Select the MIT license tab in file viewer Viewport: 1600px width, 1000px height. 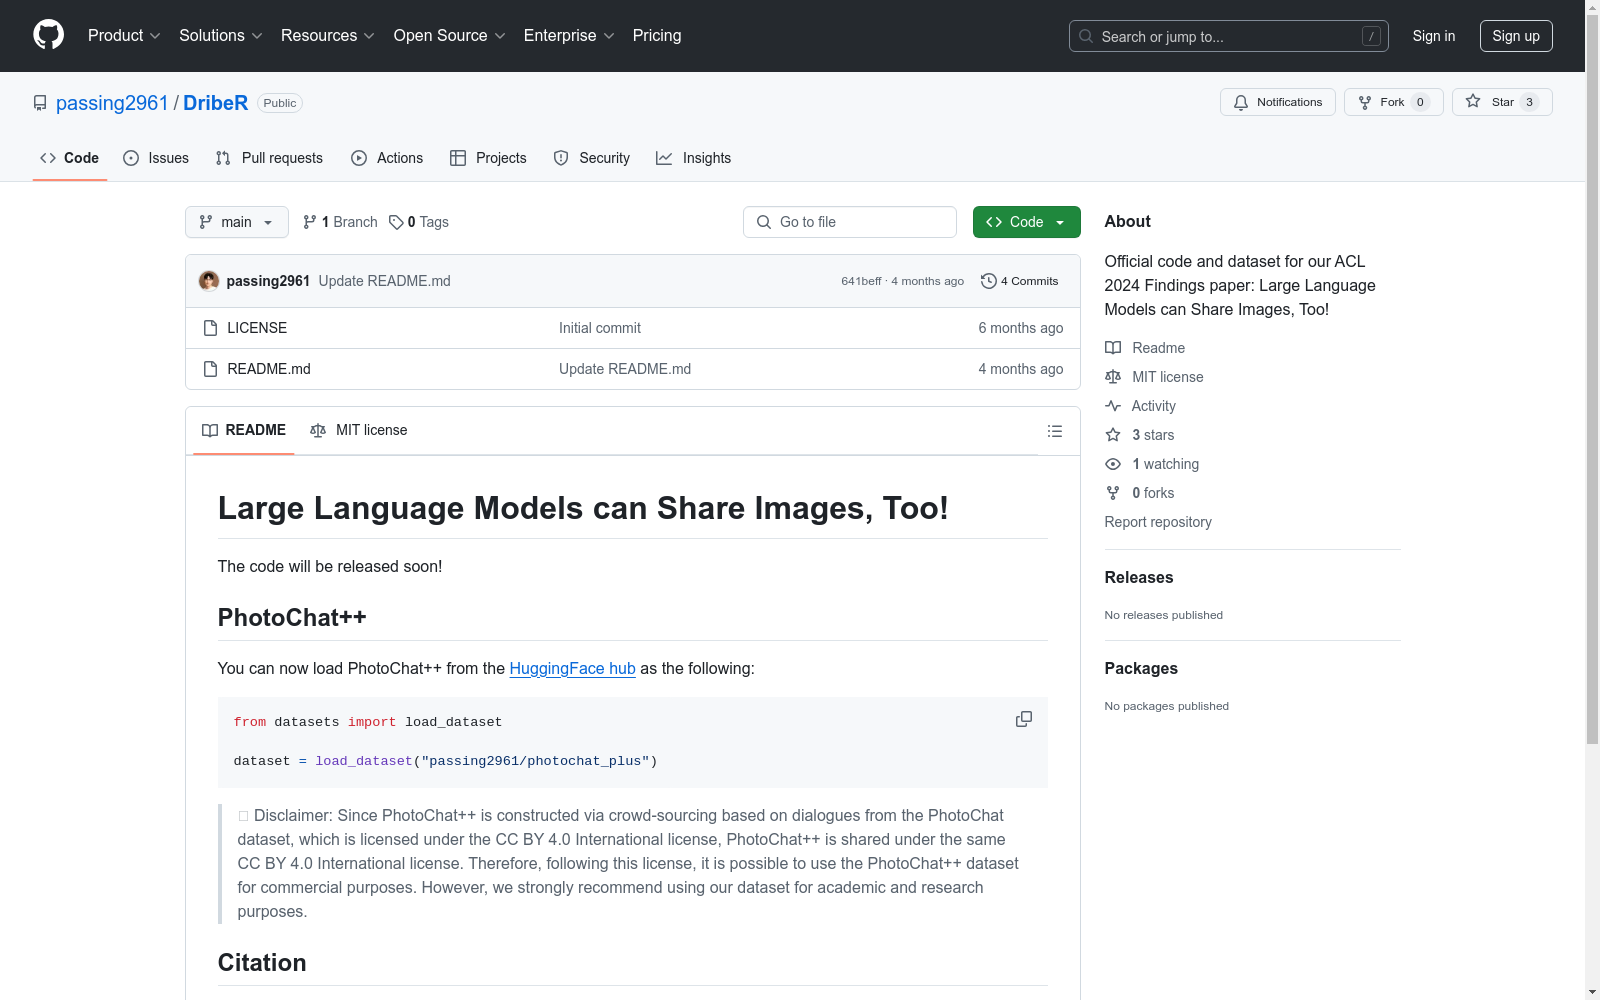[359, 430]
